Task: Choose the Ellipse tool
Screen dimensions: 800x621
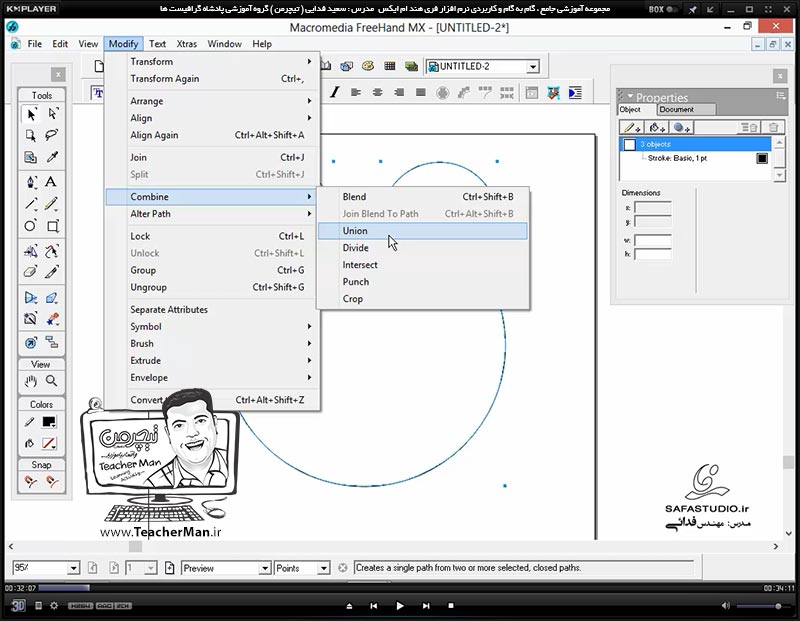Action: coord(31,226)
